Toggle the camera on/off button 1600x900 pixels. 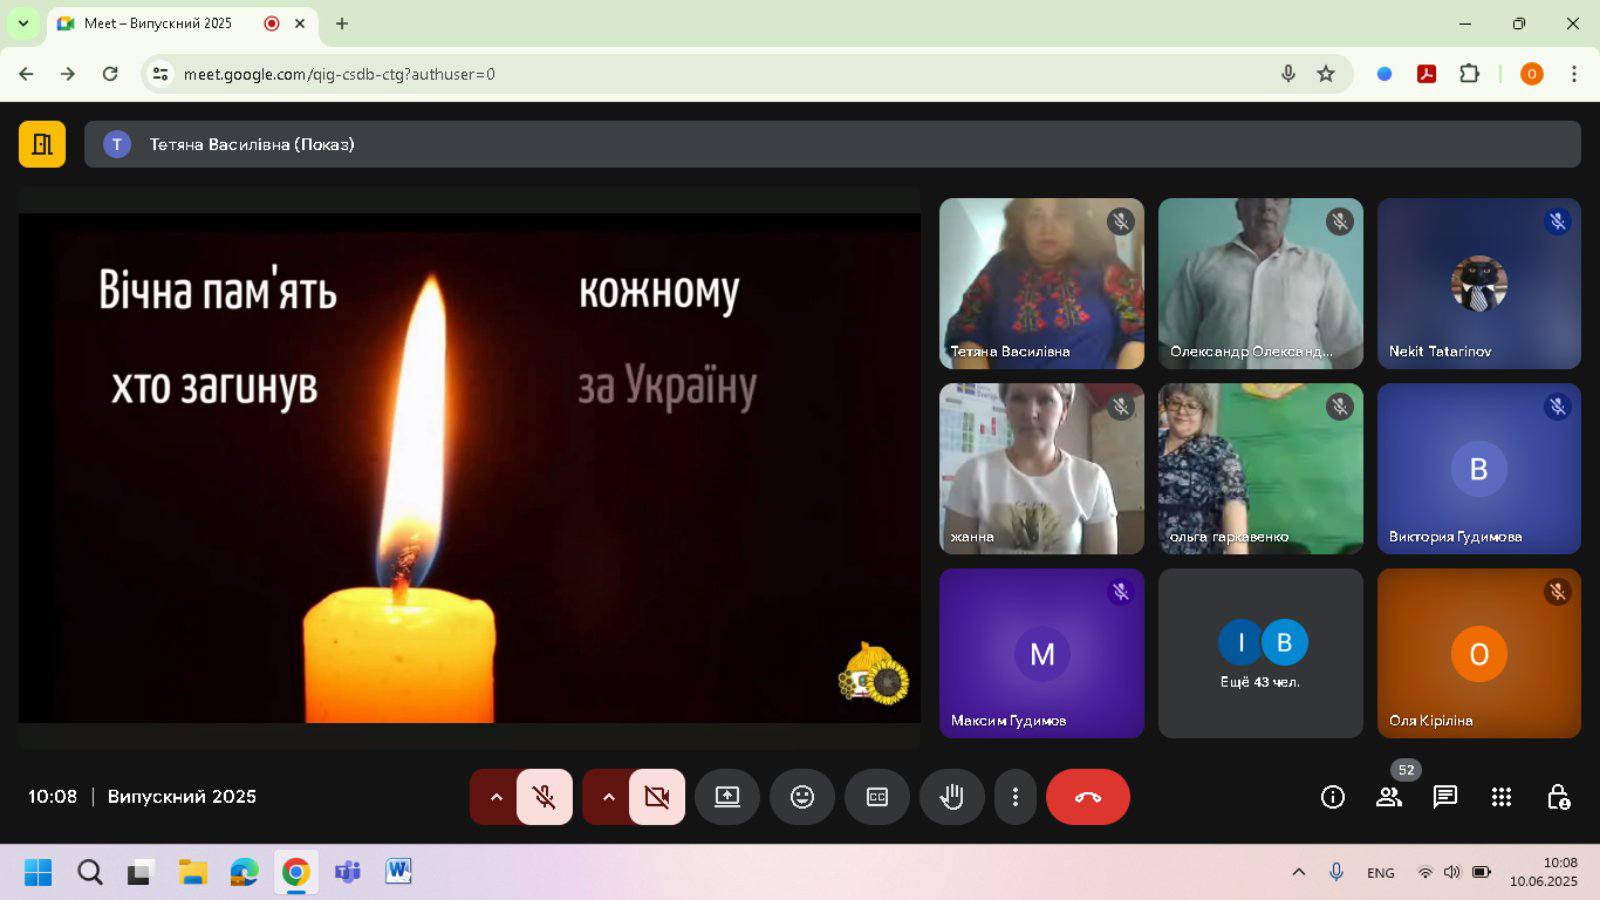pyautogui.click(x=657, y=797)
